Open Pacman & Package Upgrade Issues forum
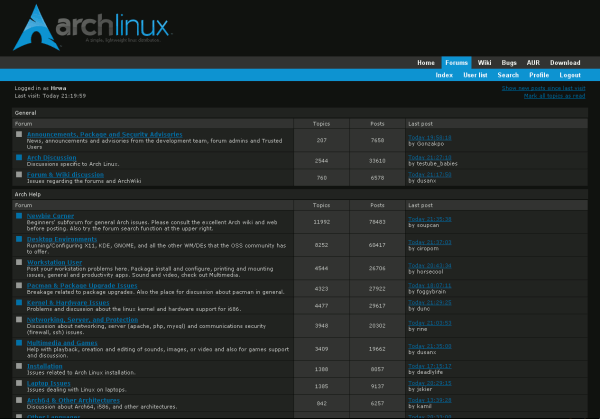The image size is (600, 419). pos(82,285)
